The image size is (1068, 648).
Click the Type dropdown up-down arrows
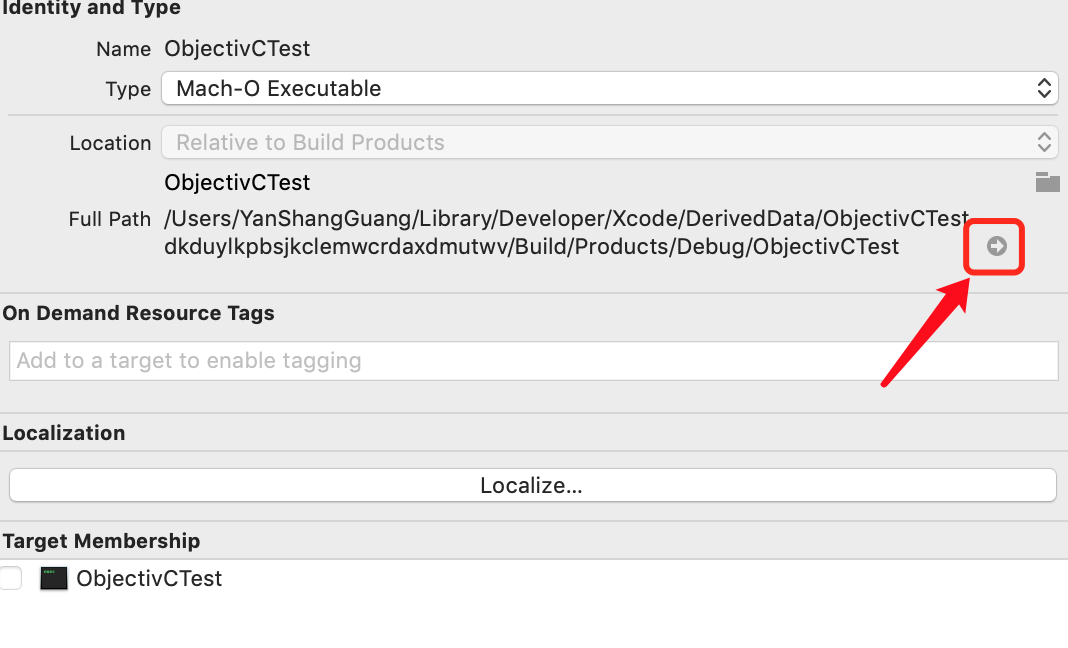click(x=1043, y=88)
